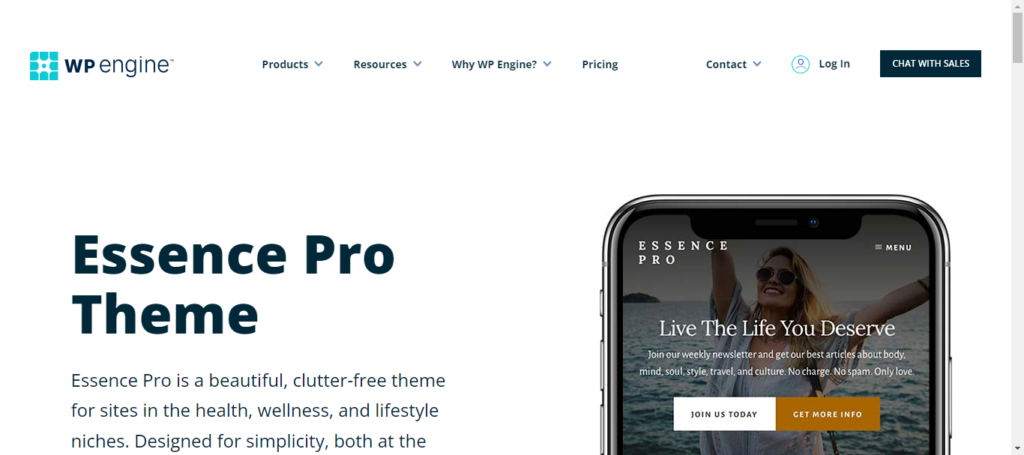Viewport: 1024px width, 455px height.
Task: Click the WP Engine grid logo icon
Action: [x=44, y=66]
